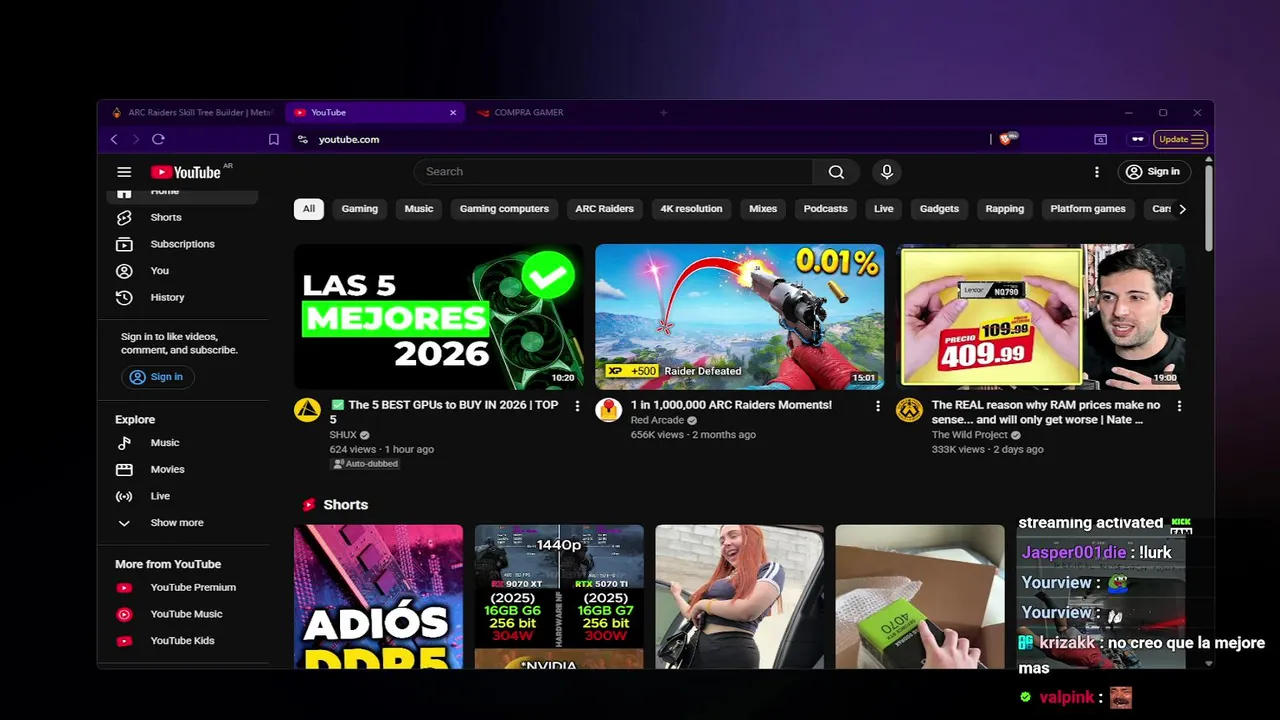This screenshot has height=720, width=1280.
Task: Open History in the sidebar
Action: [182, 297]
